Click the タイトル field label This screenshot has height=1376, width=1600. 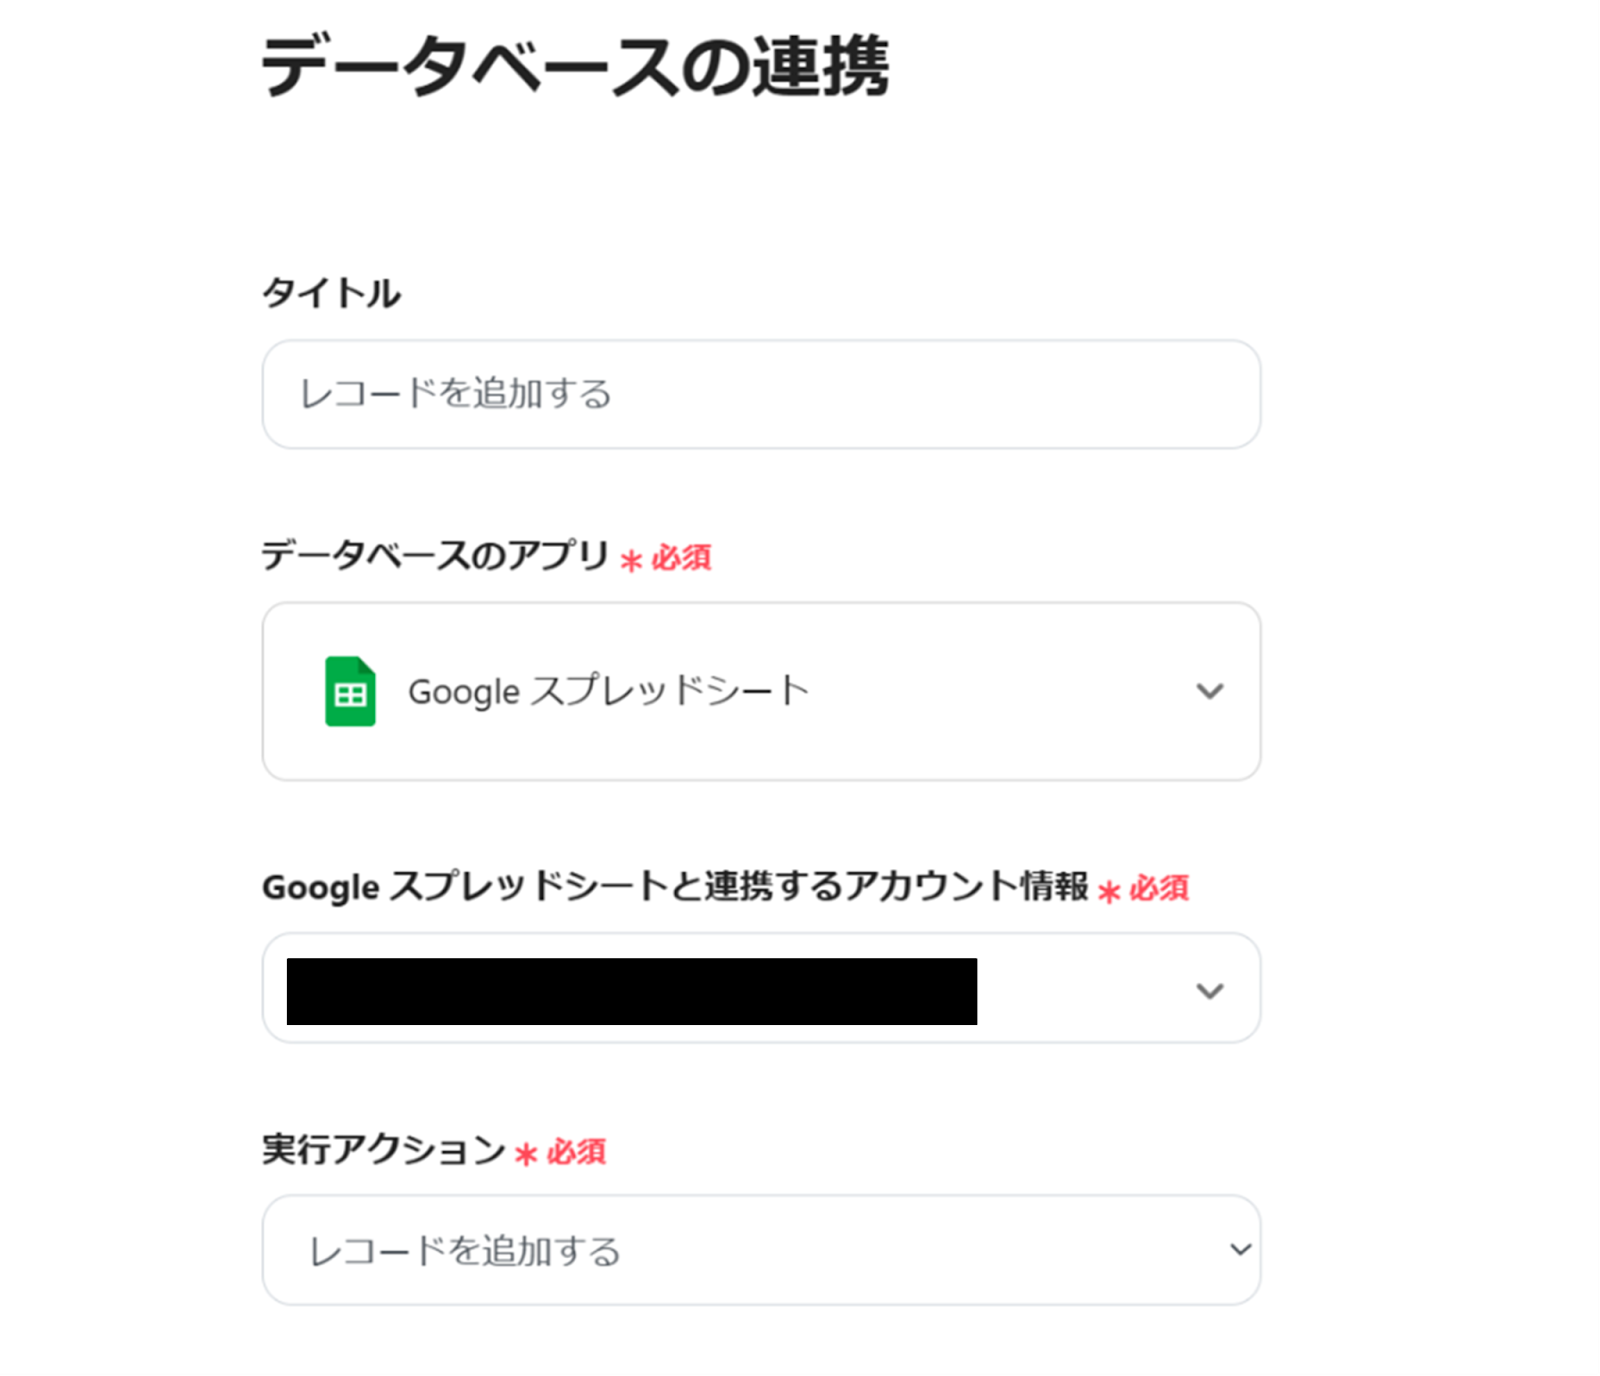click(x=331, y=293)
